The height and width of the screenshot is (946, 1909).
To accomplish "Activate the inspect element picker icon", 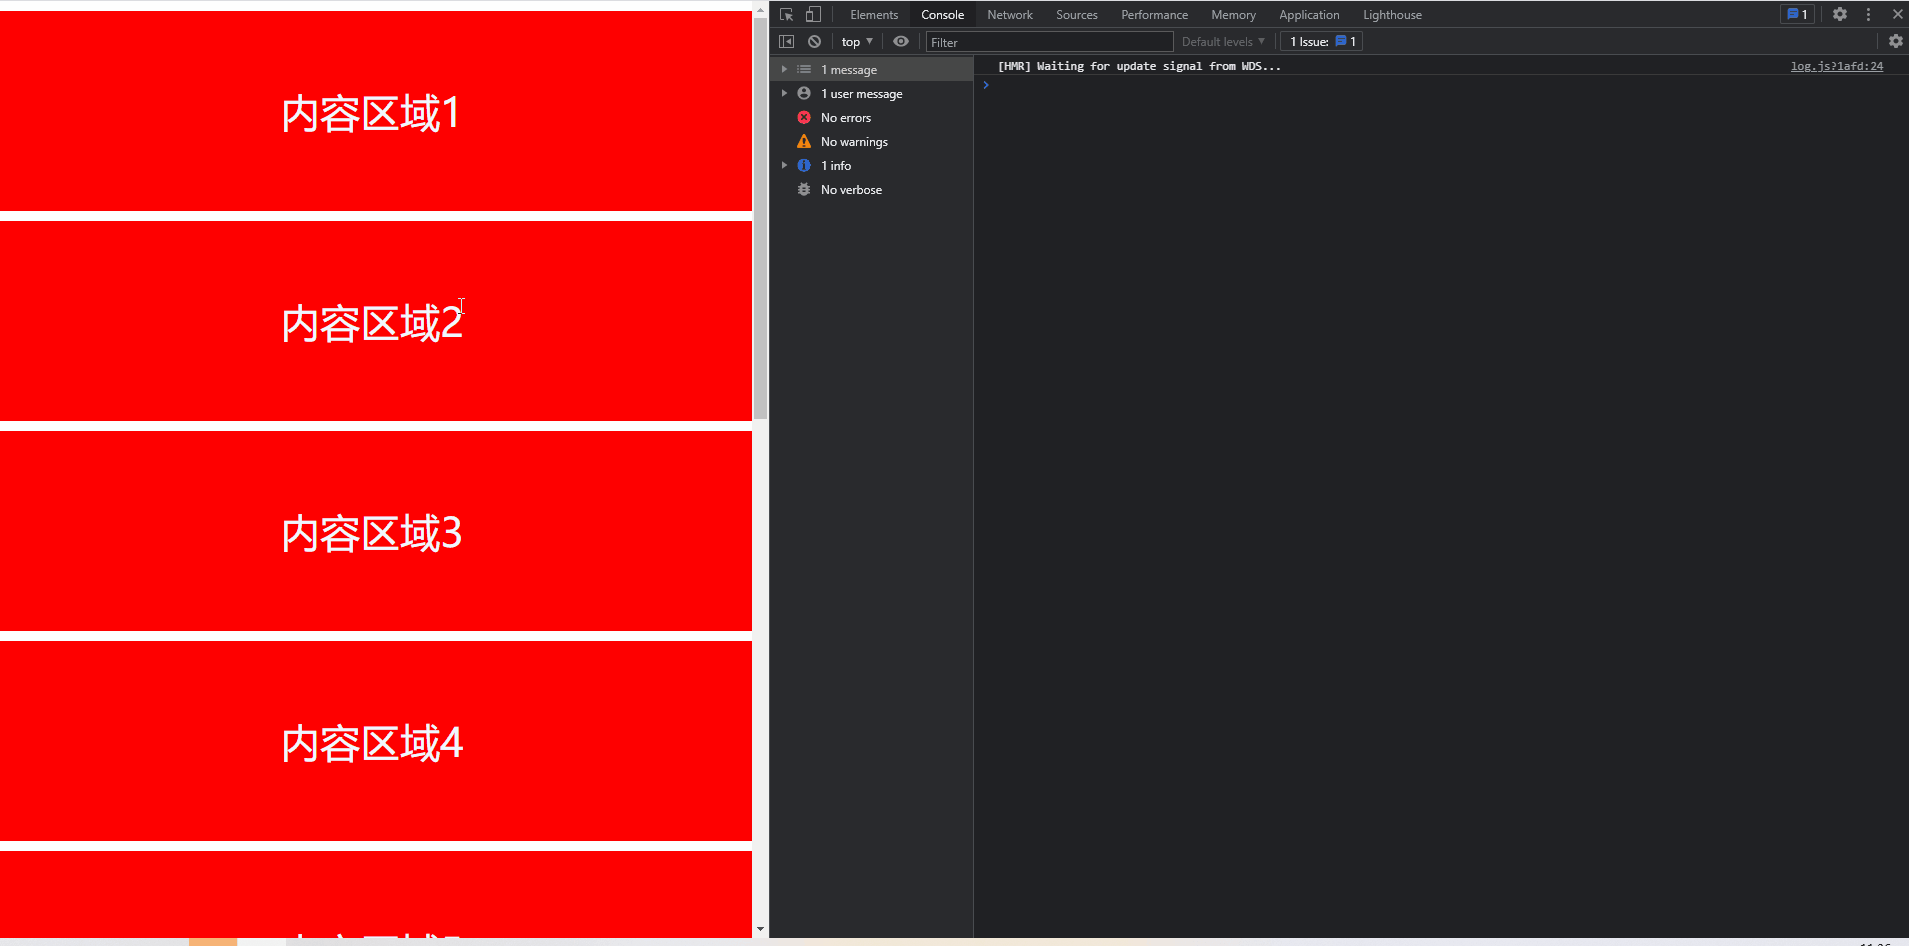I will [x=786, y=14].
